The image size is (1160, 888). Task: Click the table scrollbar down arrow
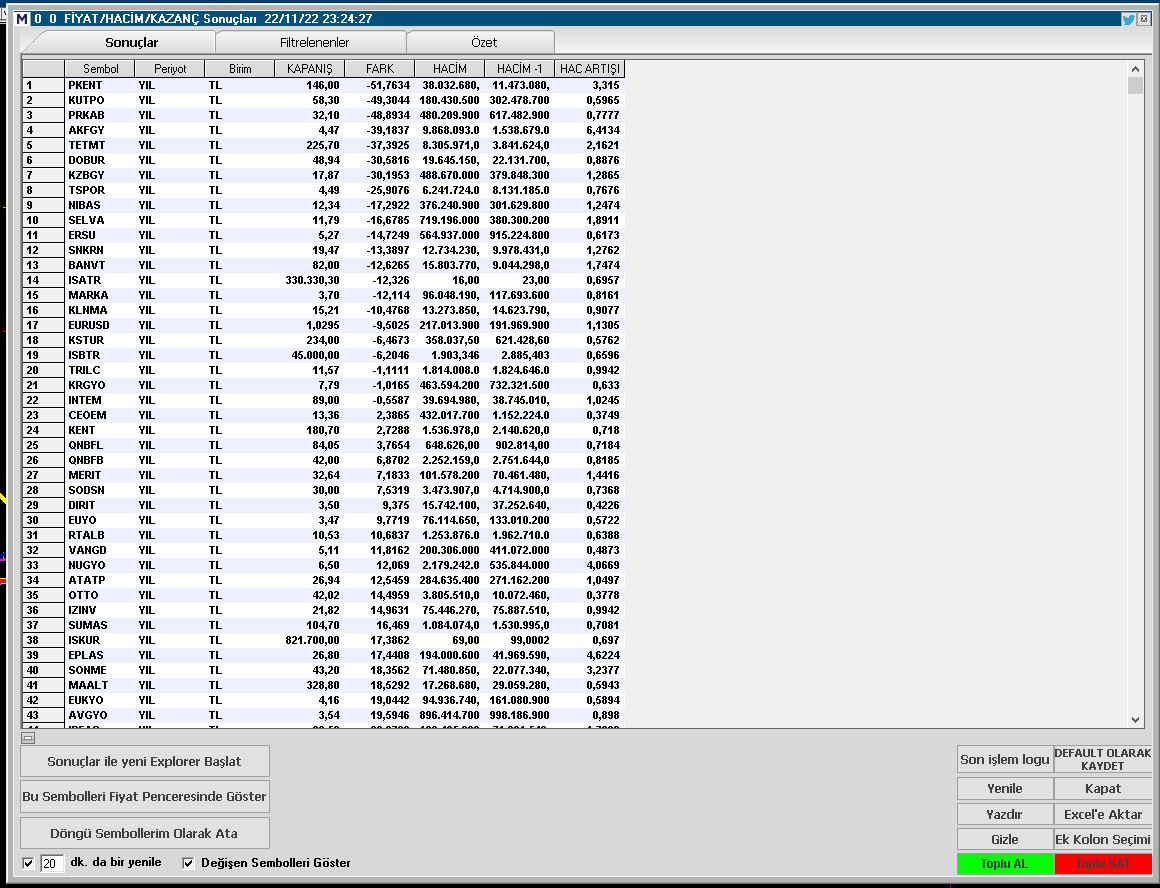click(x=1136, y=719)
